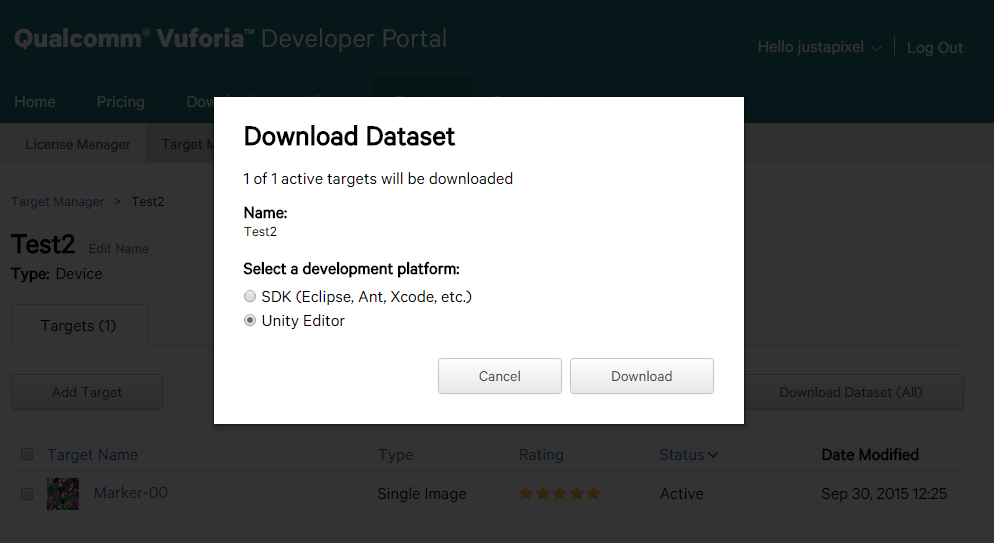This screenshot has width=994, height=543.
Task: Click the 'Single Image' type cell
Action: [x=422, y=494]
